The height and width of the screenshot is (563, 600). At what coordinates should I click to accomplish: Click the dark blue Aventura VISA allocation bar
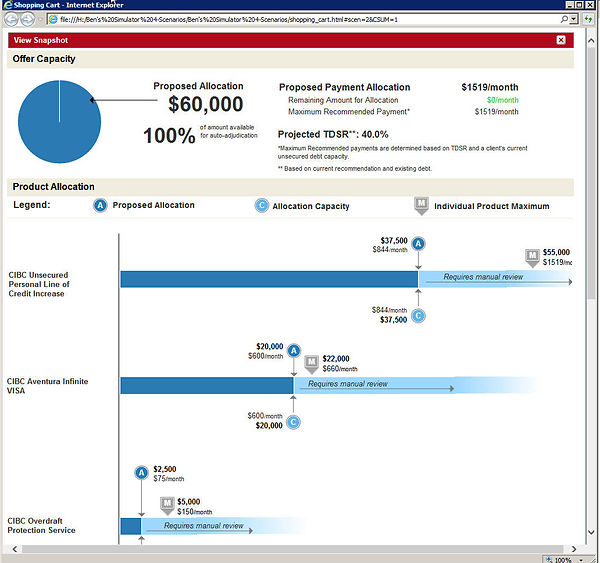pos(207,385)
